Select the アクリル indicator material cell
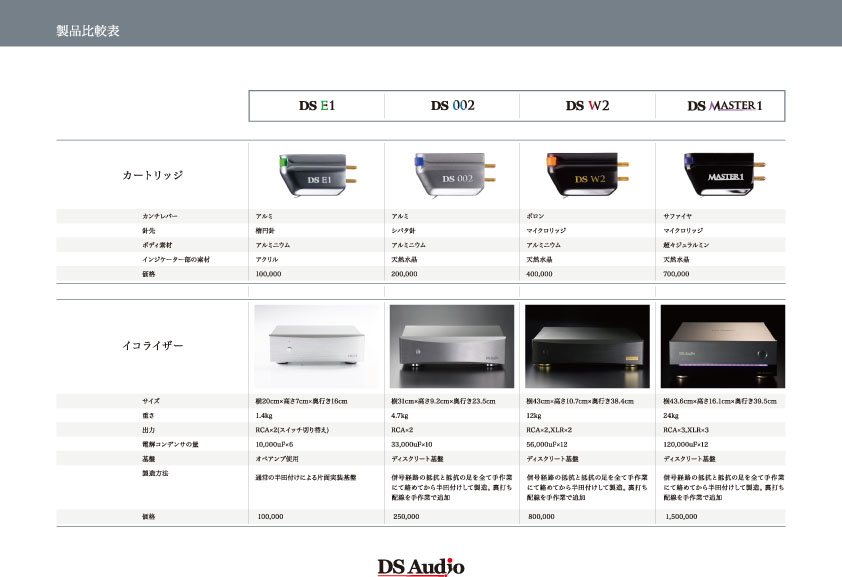This screenshot has width=842, height=577. click(x=267, y=260)
